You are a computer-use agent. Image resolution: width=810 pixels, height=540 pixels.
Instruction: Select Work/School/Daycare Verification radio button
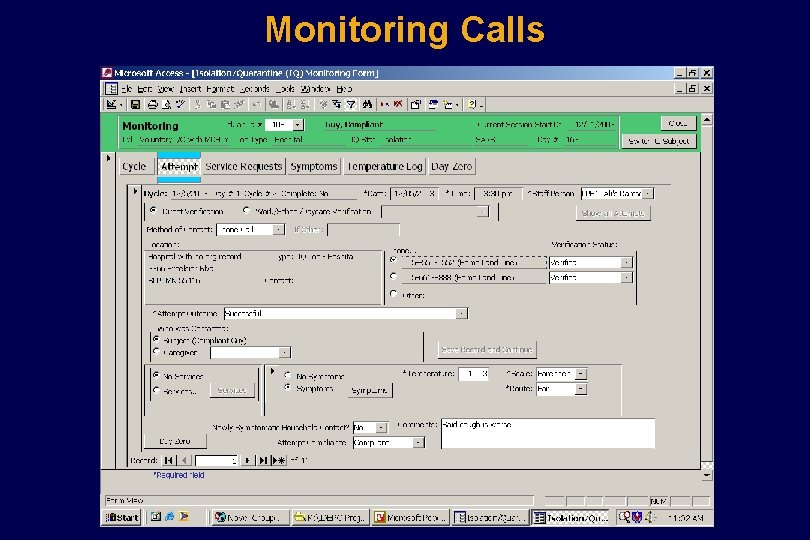click(246, 210)
